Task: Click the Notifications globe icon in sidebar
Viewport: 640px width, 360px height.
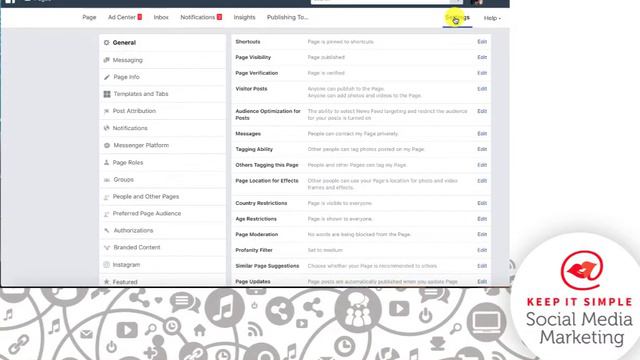Action: [x=107, y=128]
